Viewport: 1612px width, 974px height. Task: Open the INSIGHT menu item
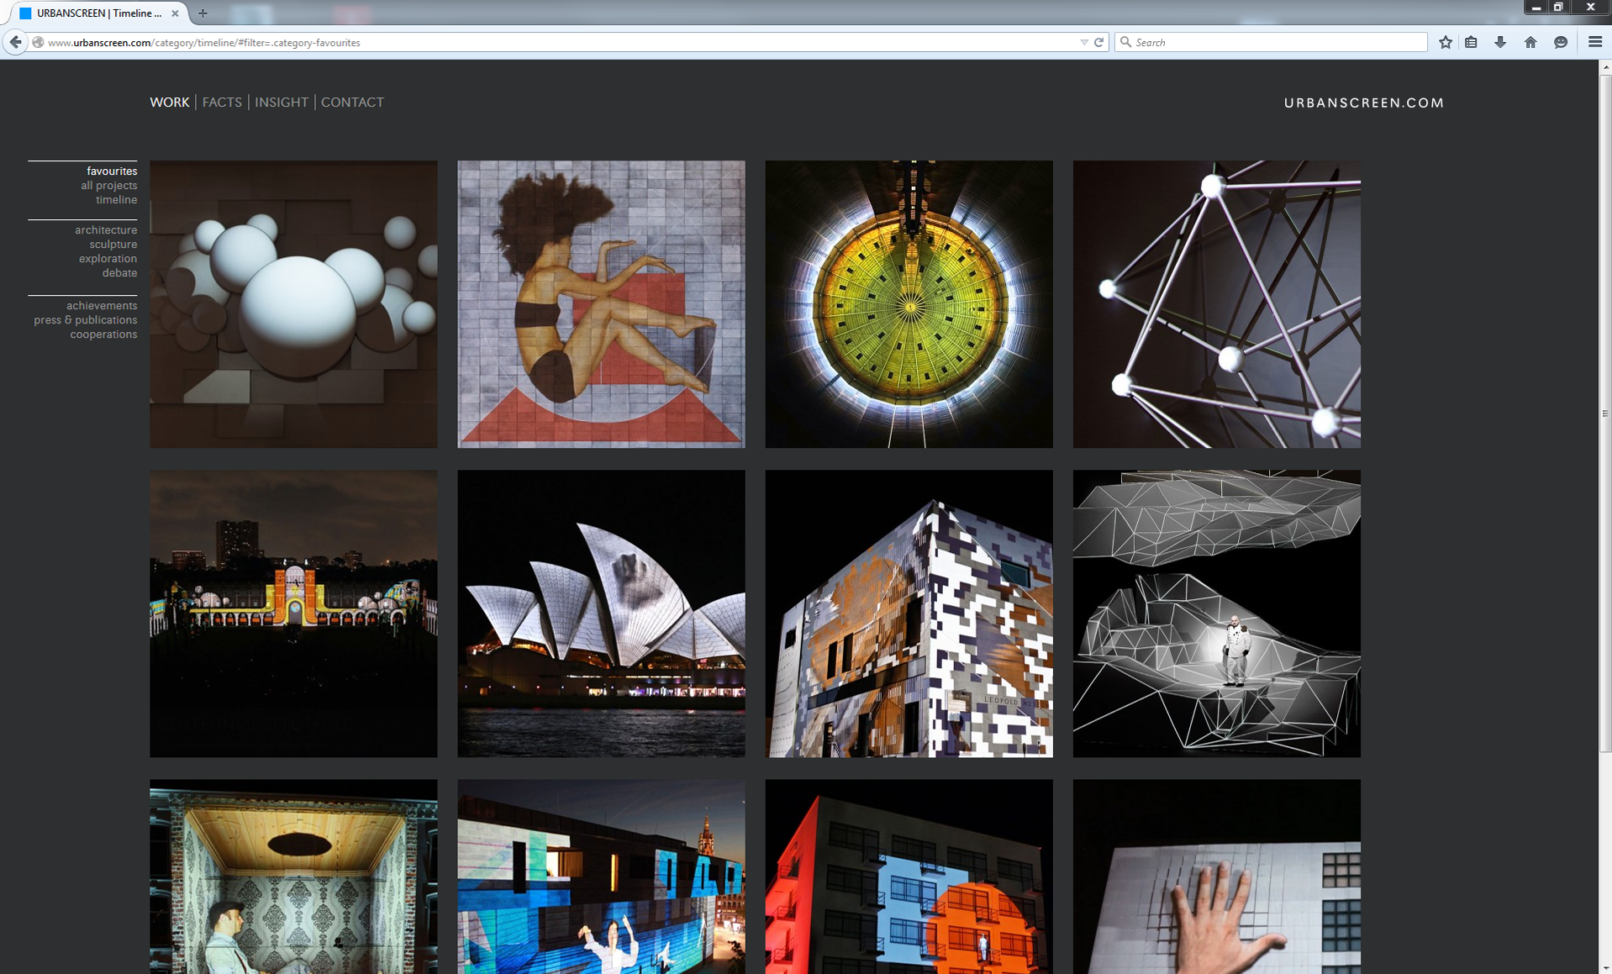(281, 102)
